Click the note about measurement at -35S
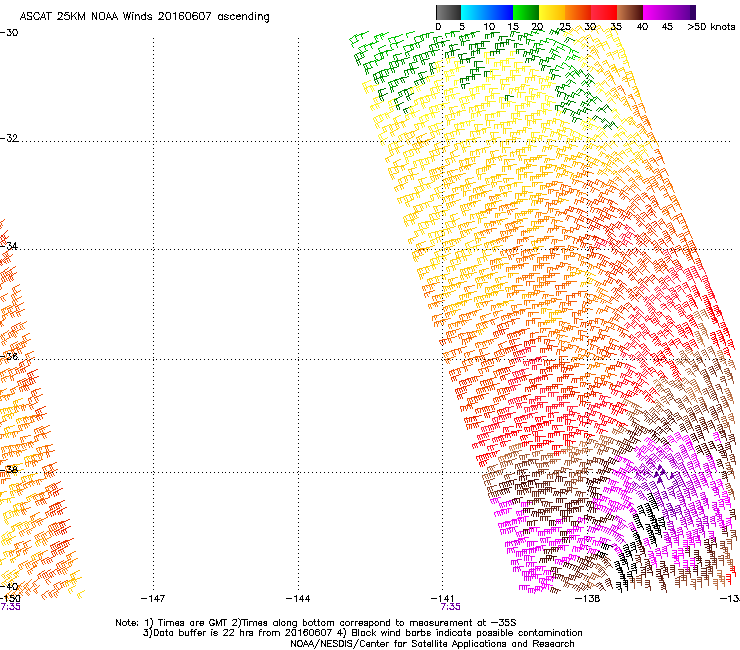This screenshot has height=650, width=740. [x=374, y=623]
